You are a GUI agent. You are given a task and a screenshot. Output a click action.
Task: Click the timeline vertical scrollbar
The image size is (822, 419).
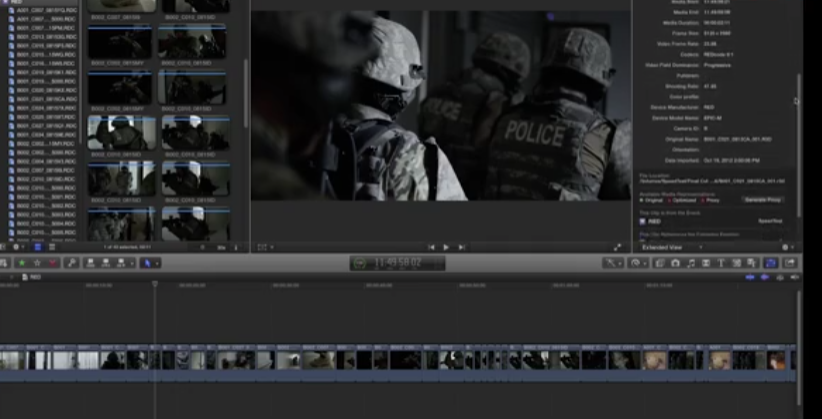(x=798, y=346)
